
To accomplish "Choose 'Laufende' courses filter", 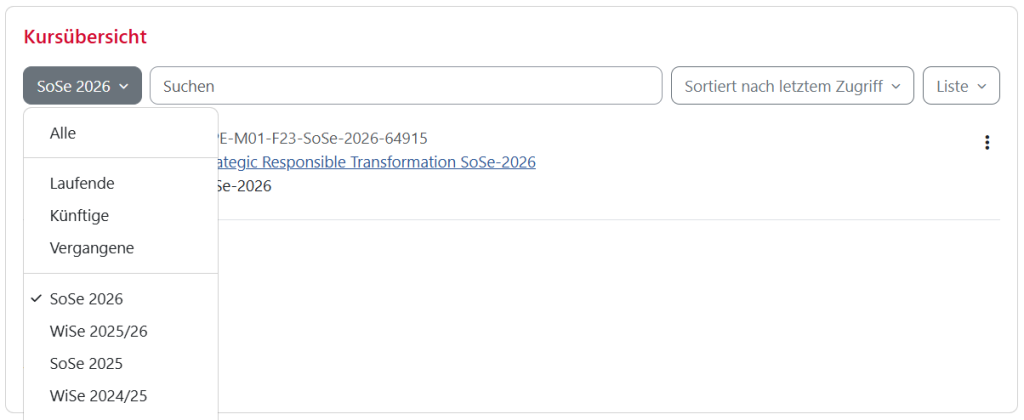I will click(x=82, y=183).
